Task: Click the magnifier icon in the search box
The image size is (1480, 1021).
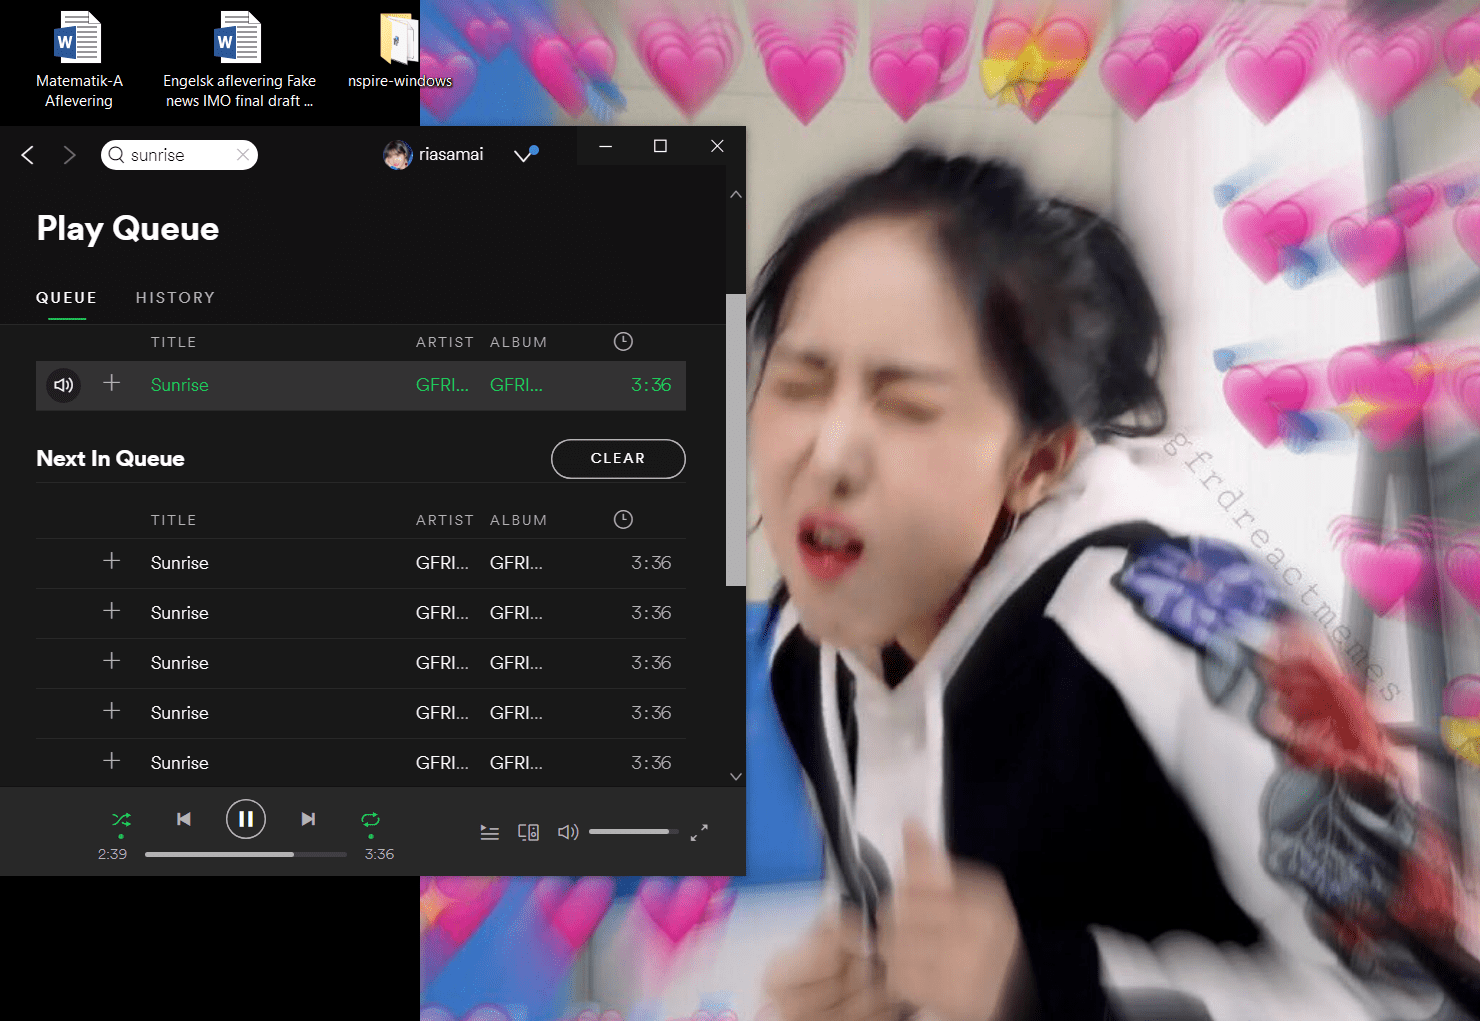Action: 116,155
